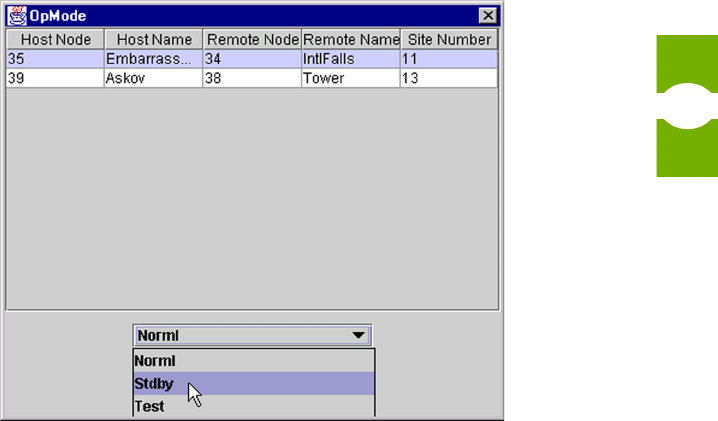Image resolution: width=718 pixels, height=421 pixels.
Task: Select the Site Number cell 11
Action: point(449,59)
